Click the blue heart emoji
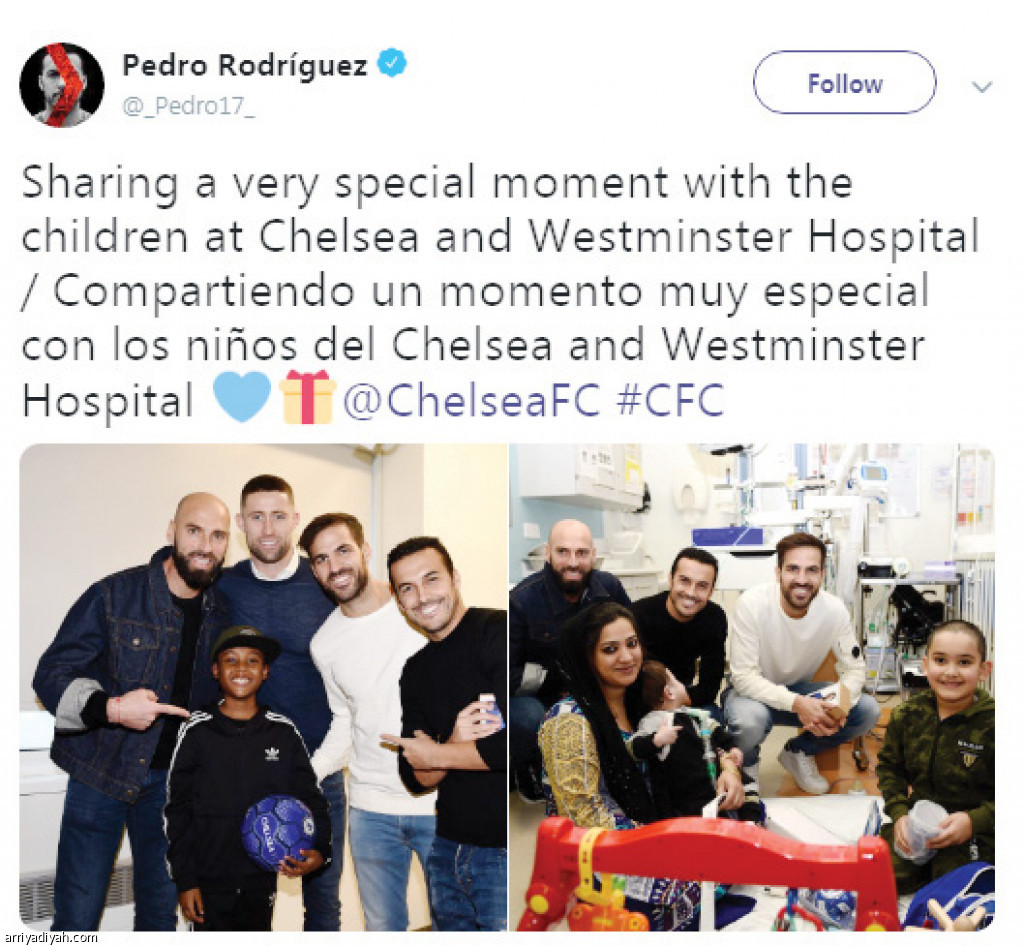This screenshot has height=947, width=1024. point(242,396)
